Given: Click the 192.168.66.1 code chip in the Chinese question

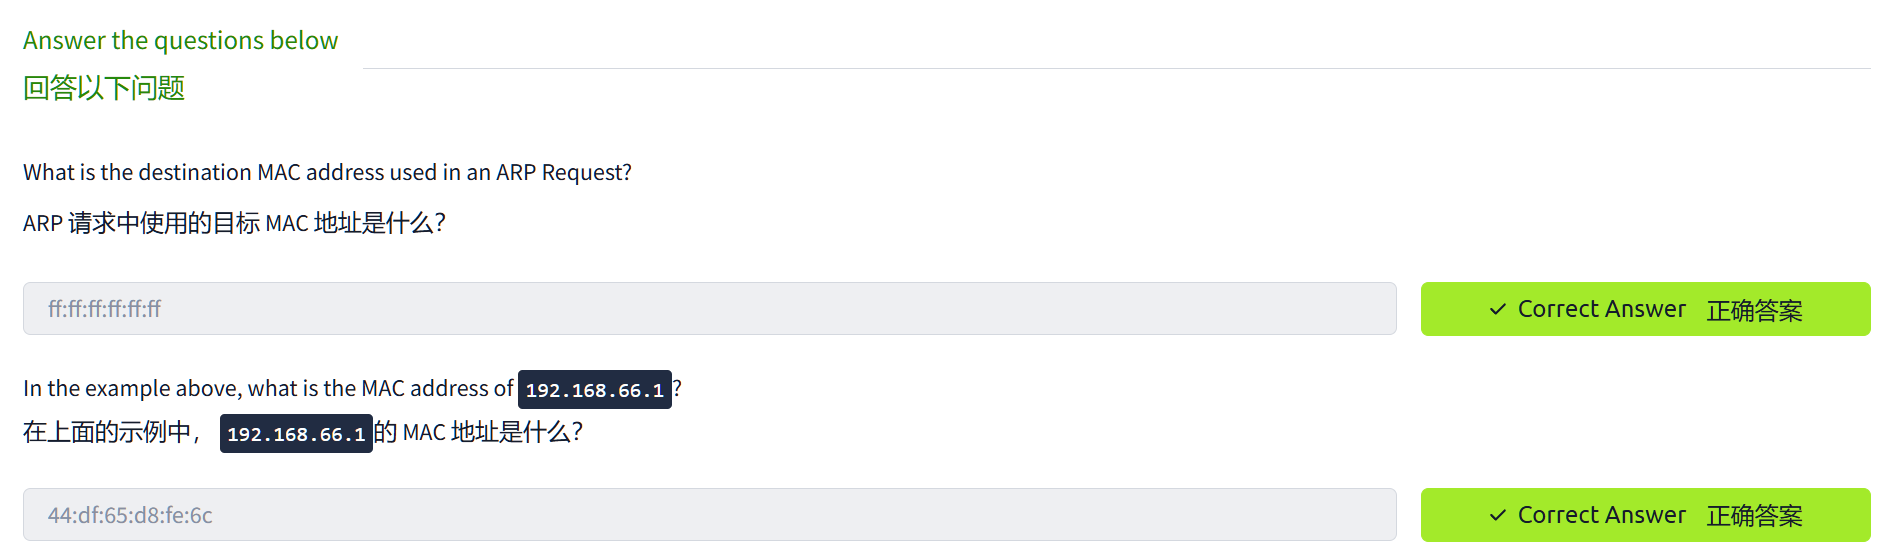Looking at the screenshot, I should (x=296, y=434).
